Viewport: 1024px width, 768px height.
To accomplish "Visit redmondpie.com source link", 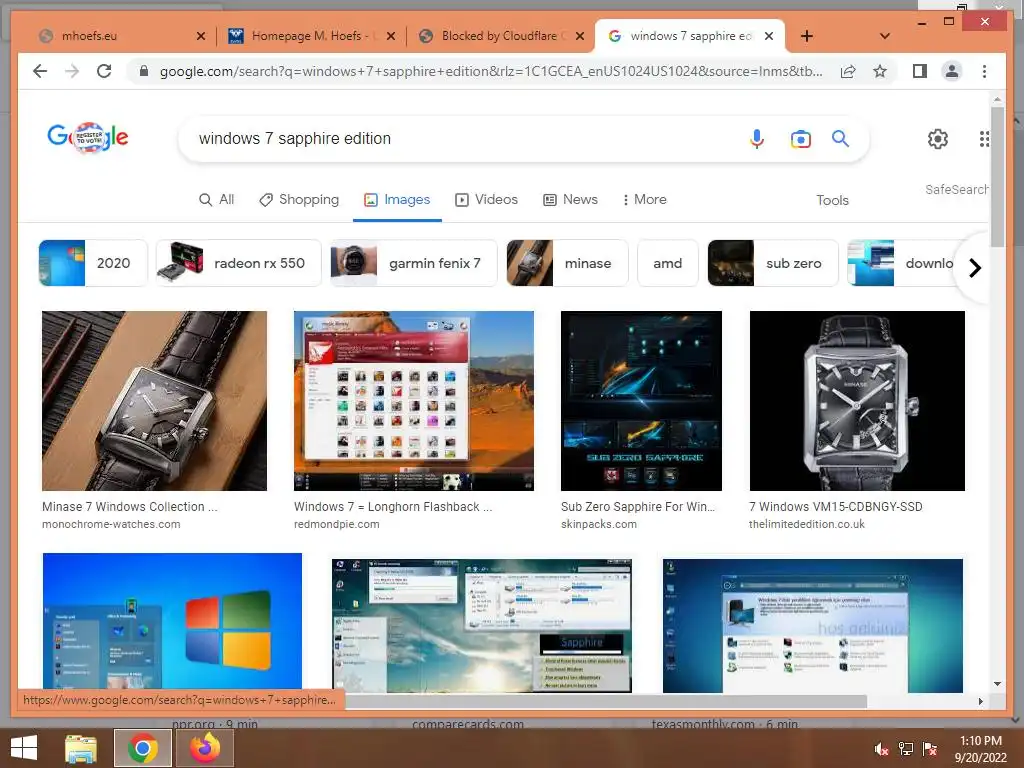I will point(336,524).
